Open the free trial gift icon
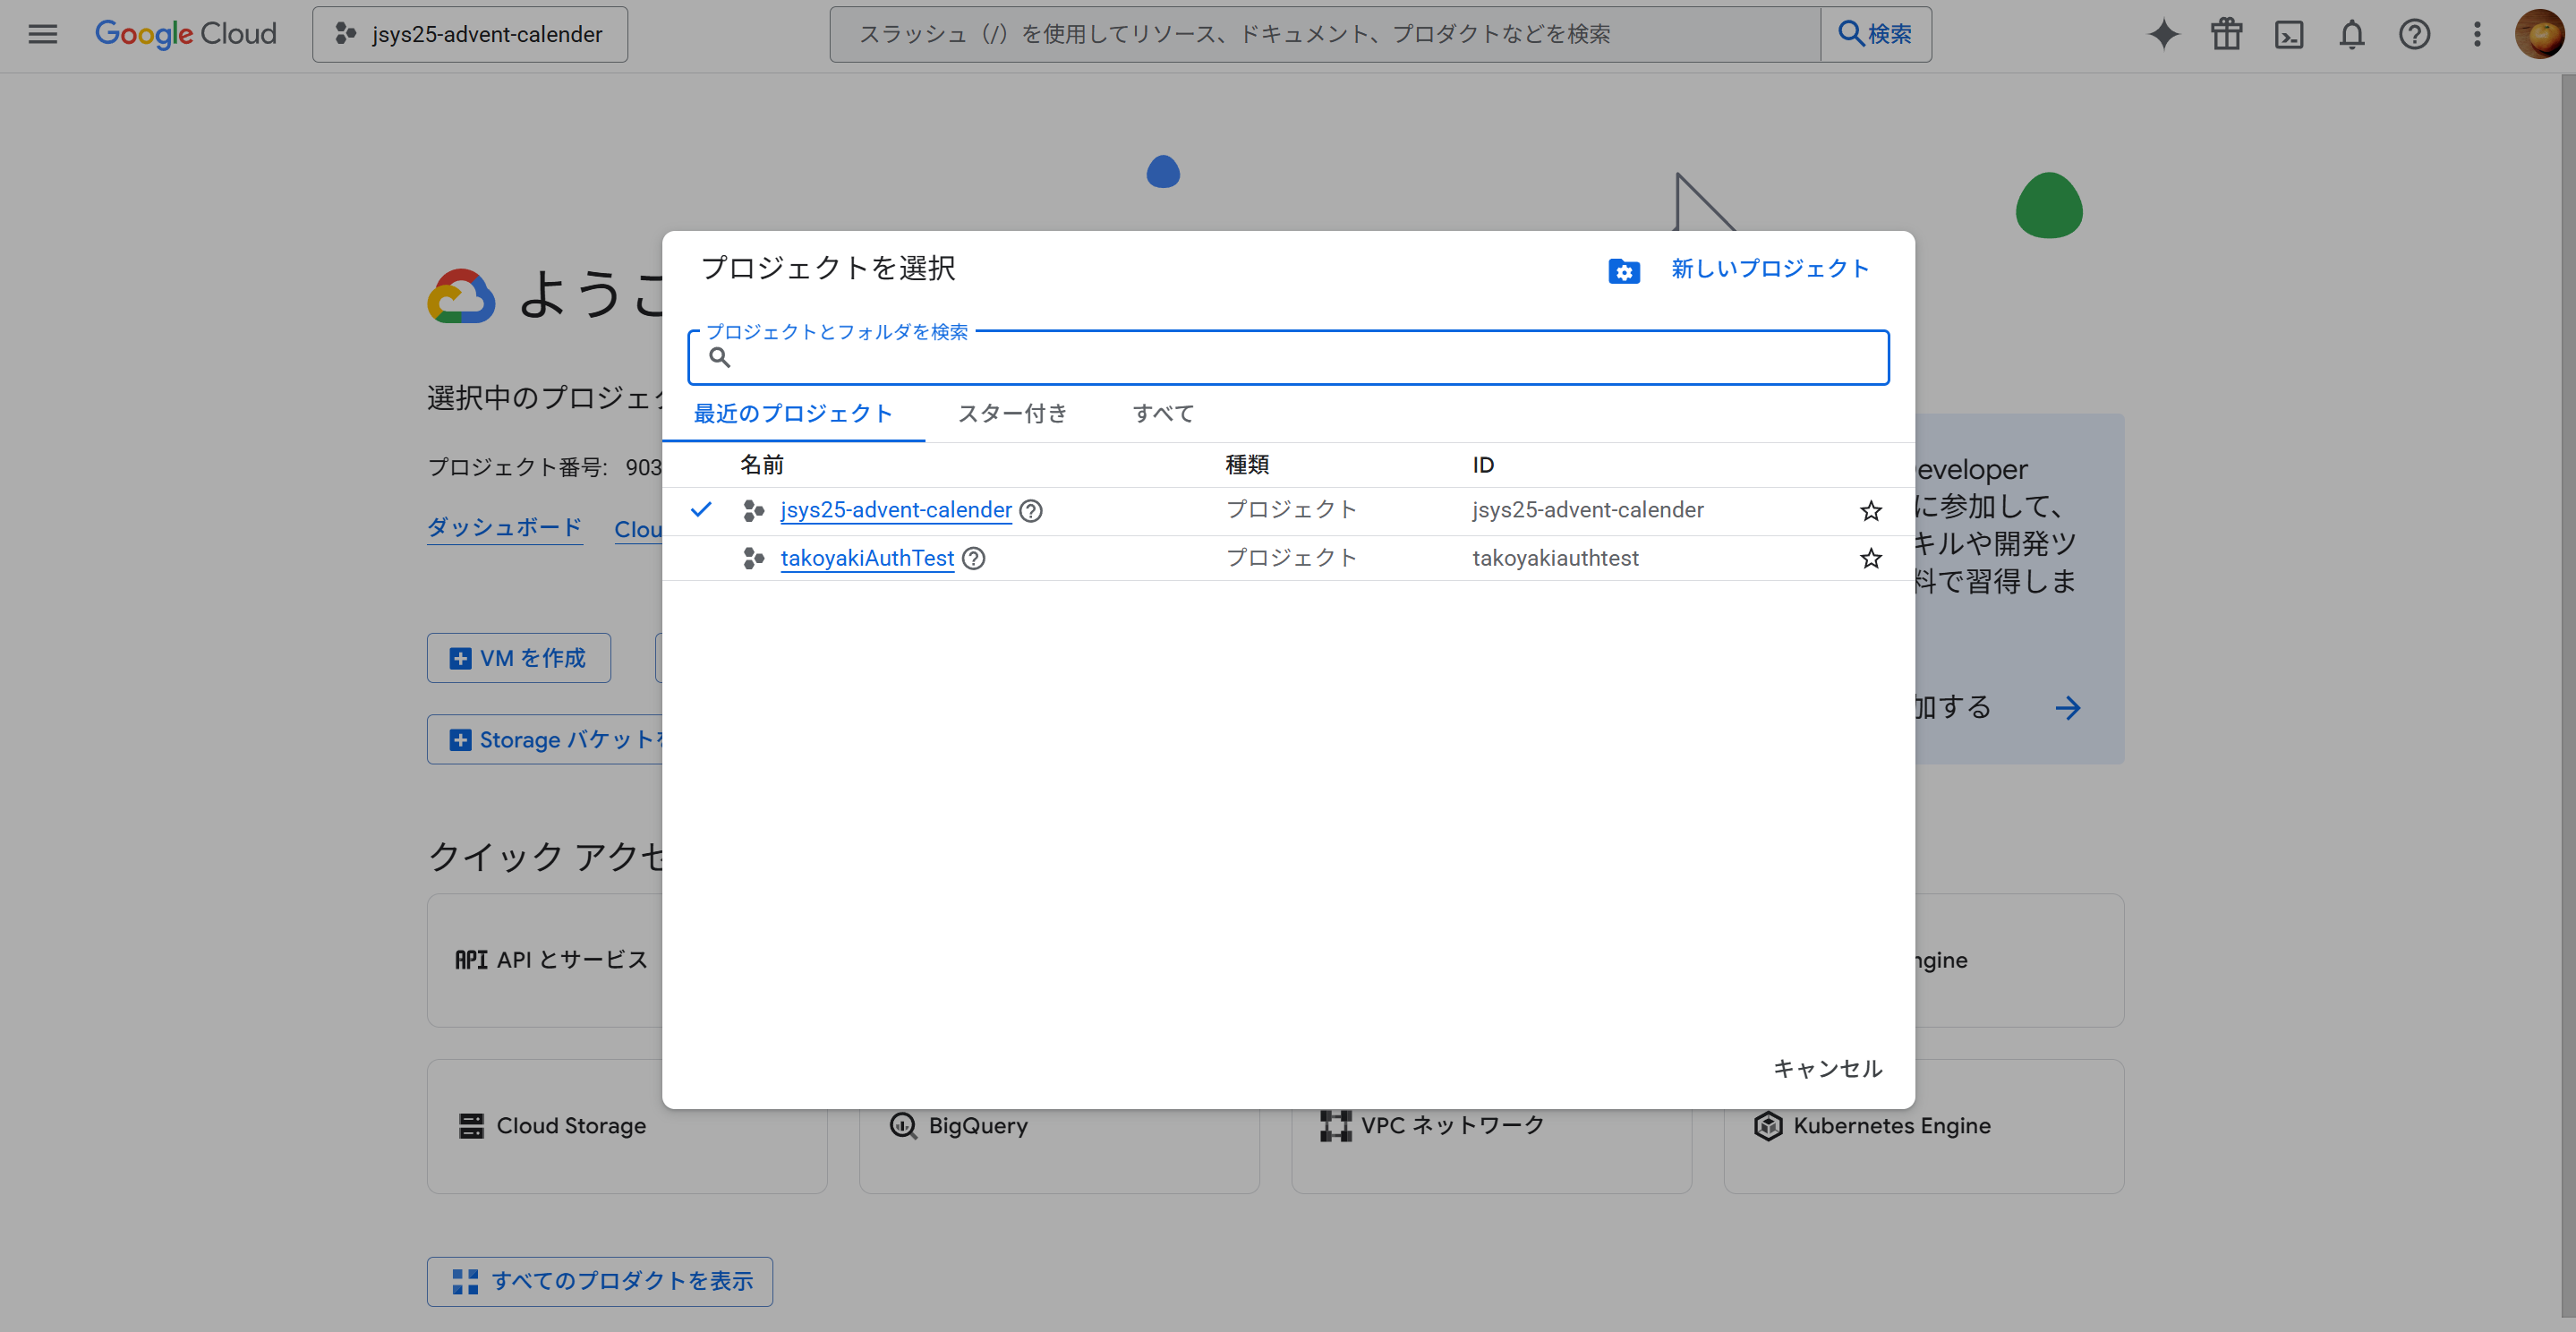This screenshot has width=2576, height=1332. (2226, 34)
